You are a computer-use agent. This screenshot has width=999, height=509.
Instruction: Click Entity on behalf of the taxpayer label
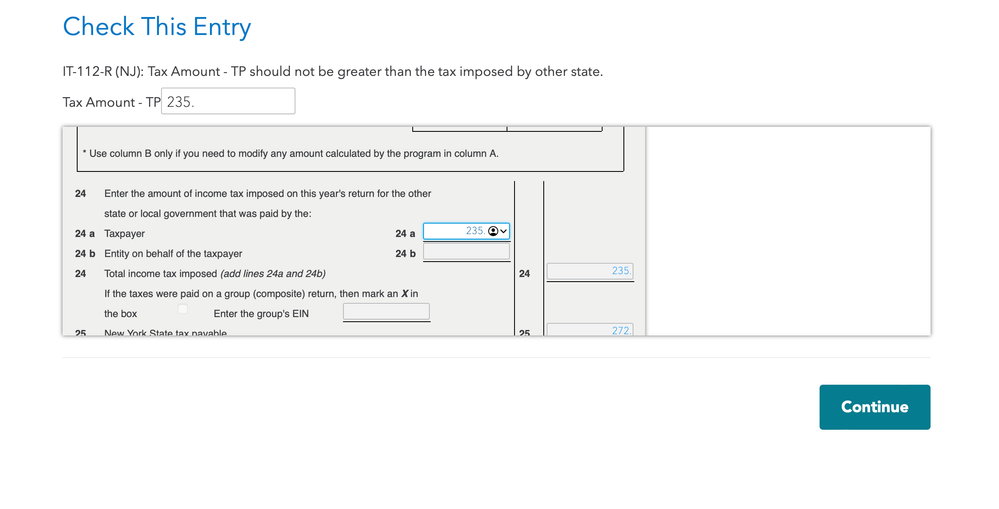pyautogui.click(x=173, y=254)
